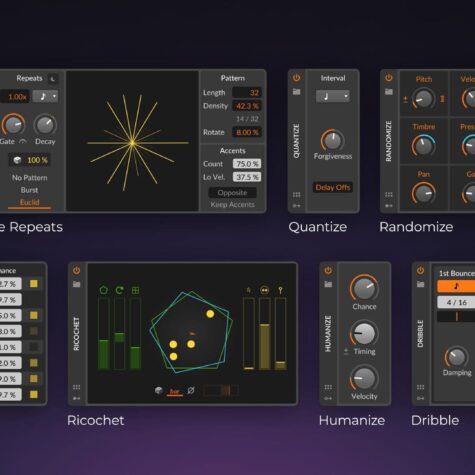The width and height of the screenshot is (475, 475).
Task: Toggle the Keep Accents option
Action: pos(232,205)
